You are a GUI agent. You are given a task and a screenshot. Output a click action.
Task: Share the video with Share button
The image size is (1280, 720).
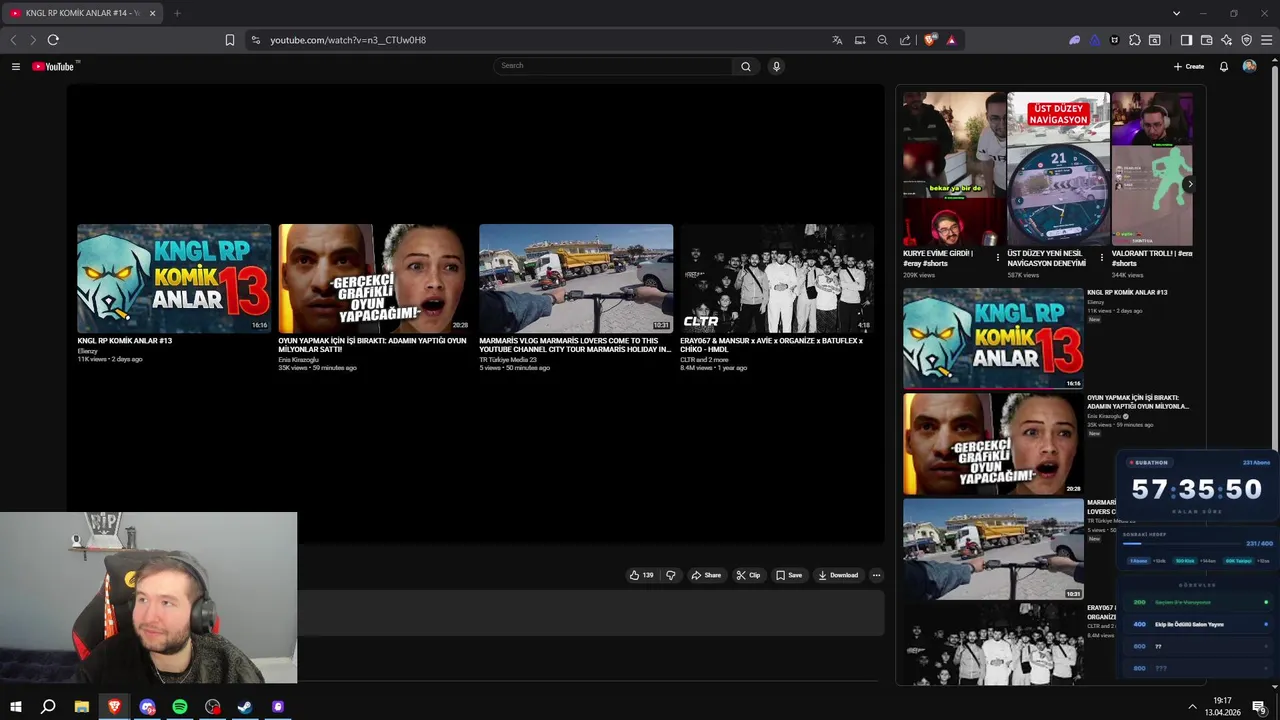click(x=706, y=575)
